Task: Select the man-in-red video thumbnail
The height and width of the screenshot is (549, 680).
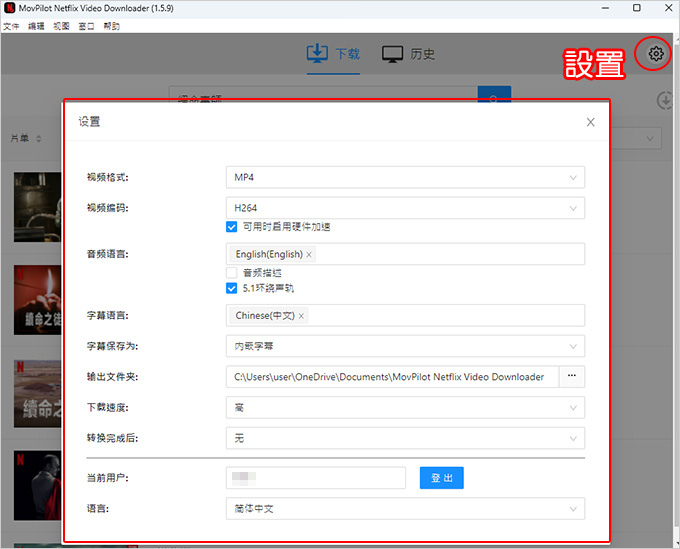Action: click(x=38, y=485)
